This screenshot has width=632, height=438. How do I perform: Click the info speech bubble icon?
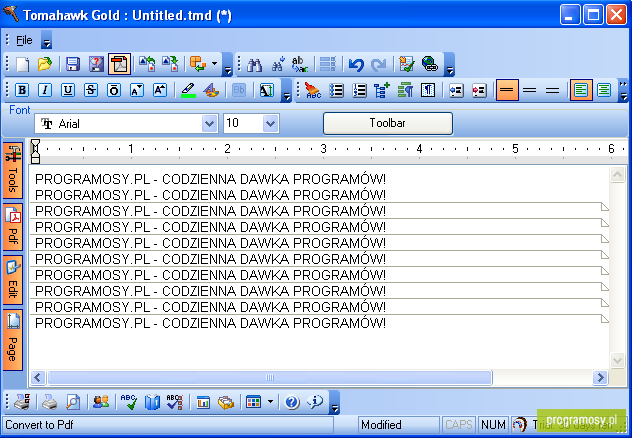pos(315,402)
